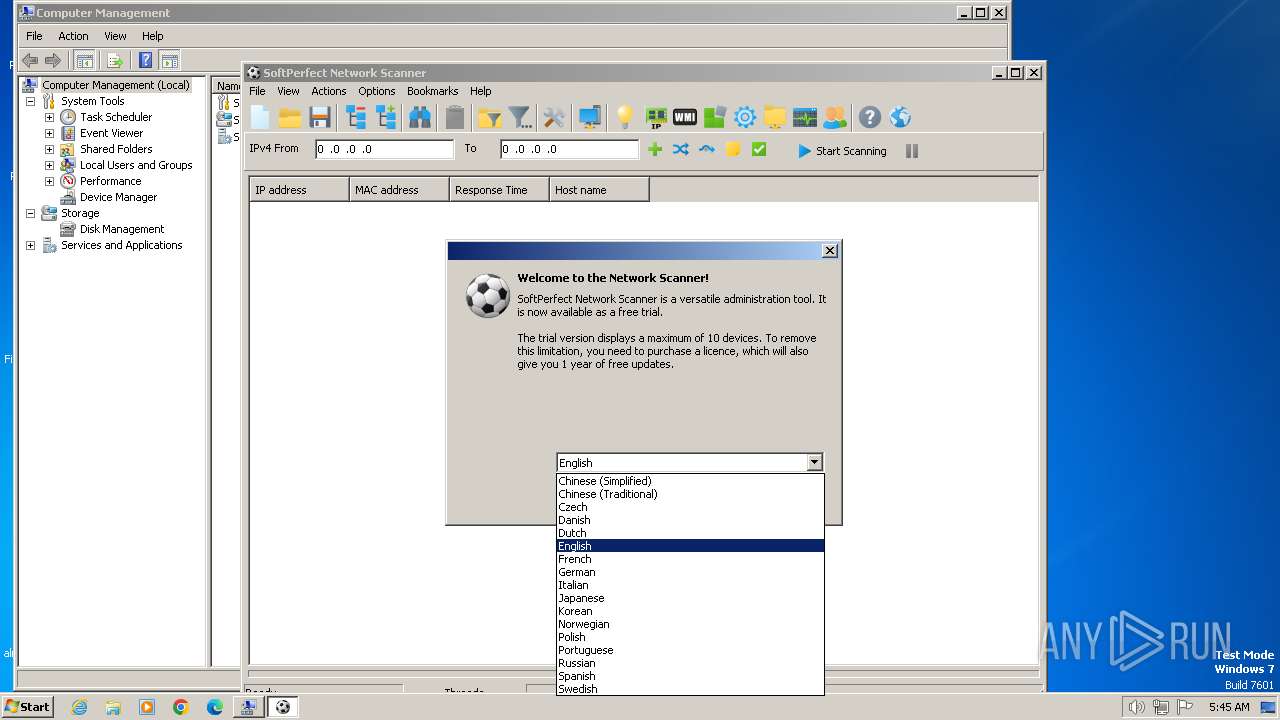The width and height of the screenshot is (1280, 720).
Task: Select Disk Management tree item
Action: 122,229
